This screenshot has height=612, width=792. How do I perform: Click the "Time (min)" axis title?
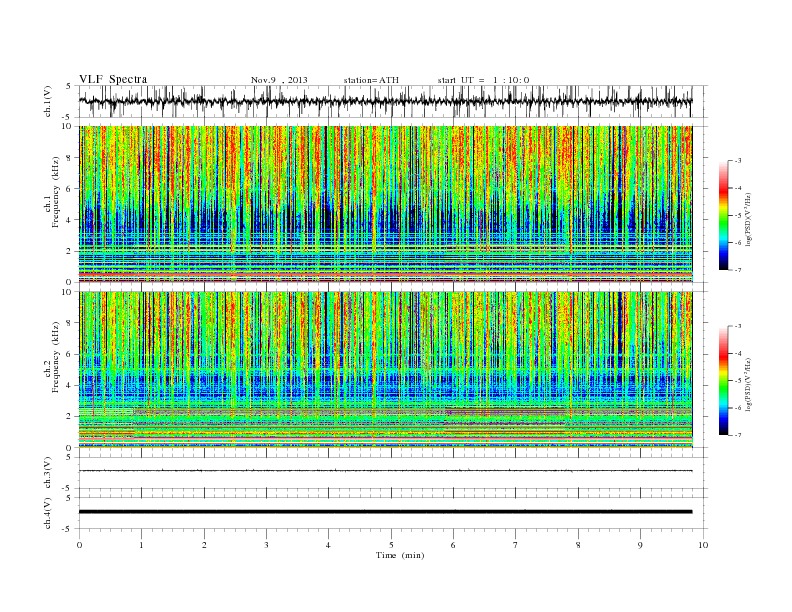[x=400, y=555]
